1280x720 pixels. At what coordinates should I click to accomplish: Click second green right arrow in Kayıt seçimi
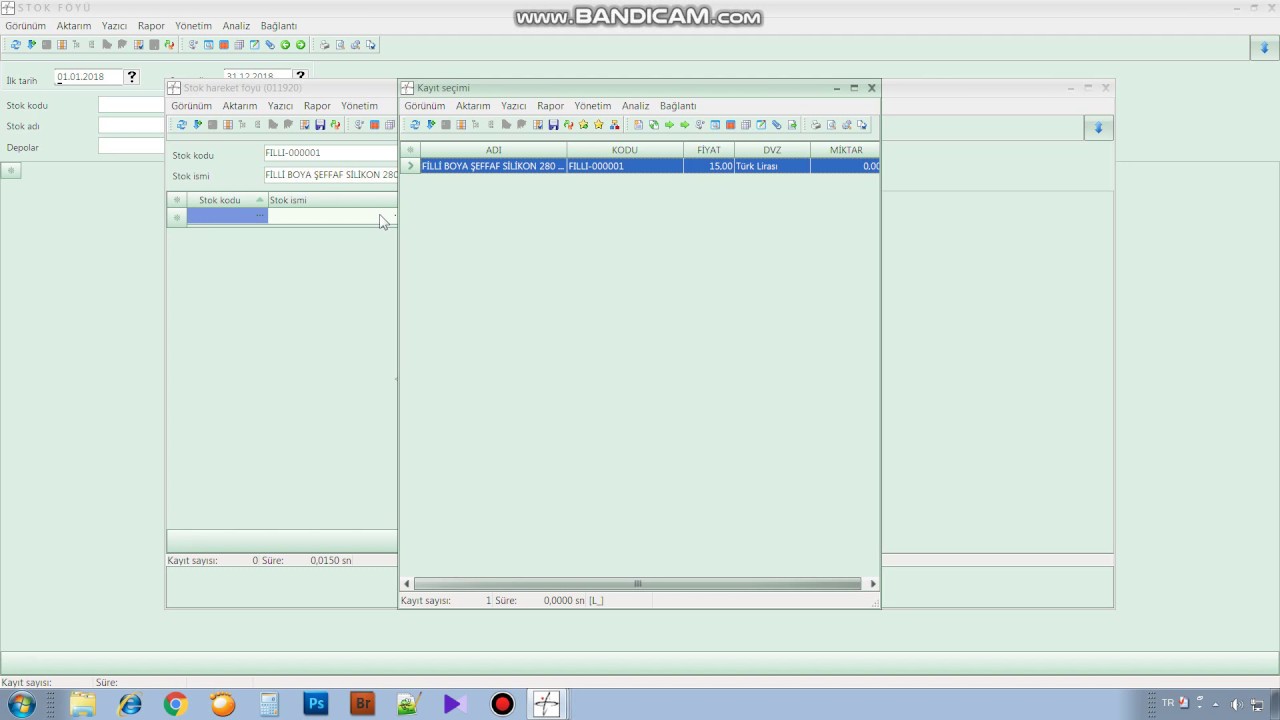click(685, 125)
